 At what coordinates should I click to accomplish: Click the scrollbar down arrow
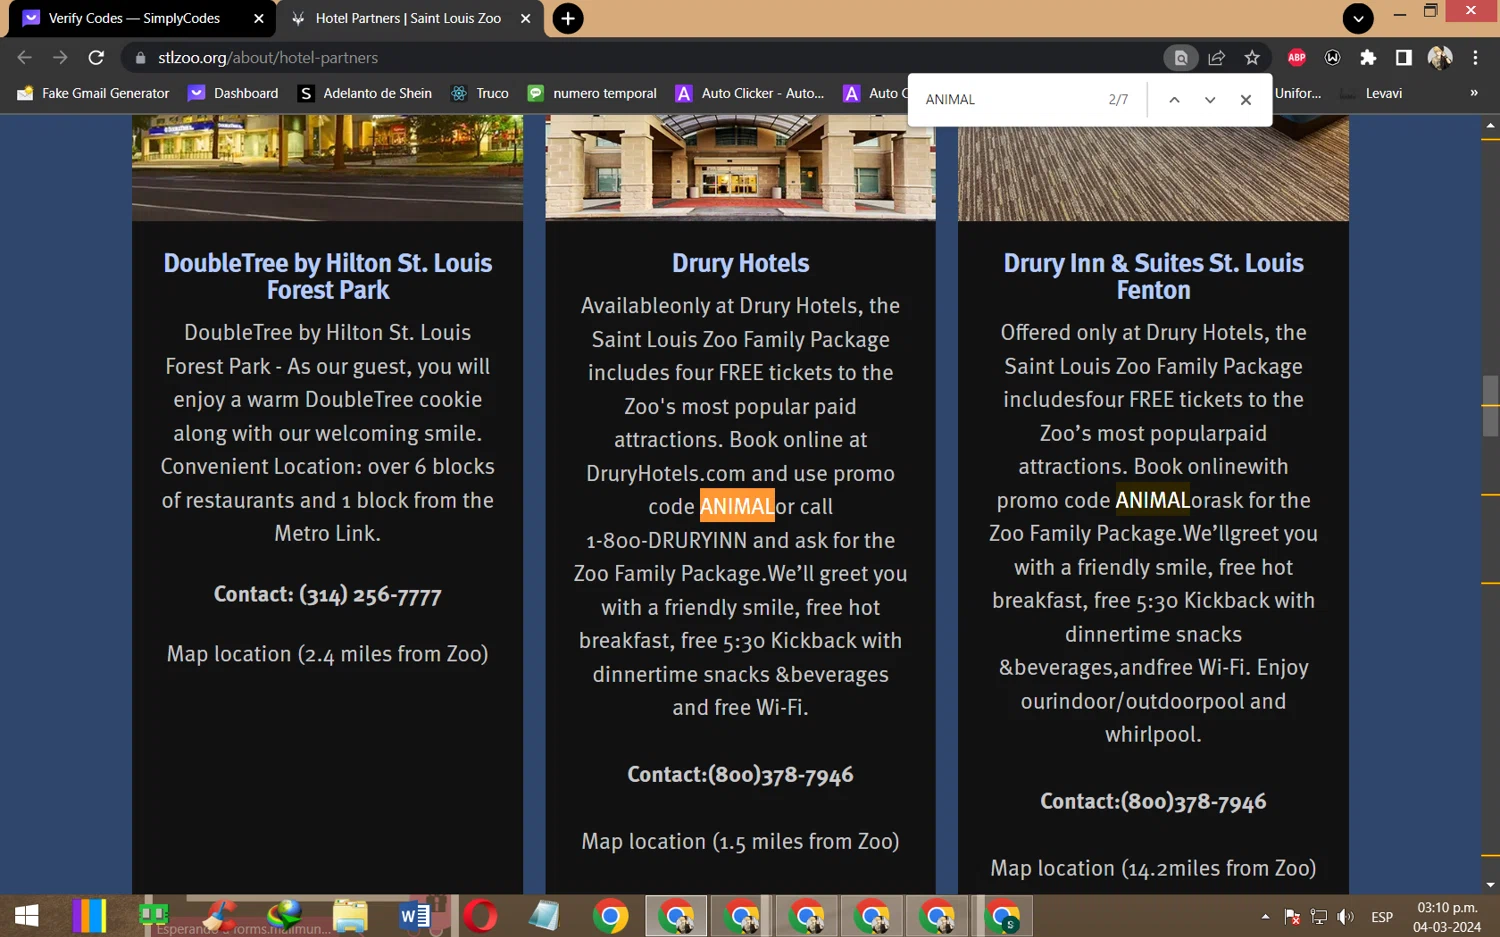(1490, 885)
